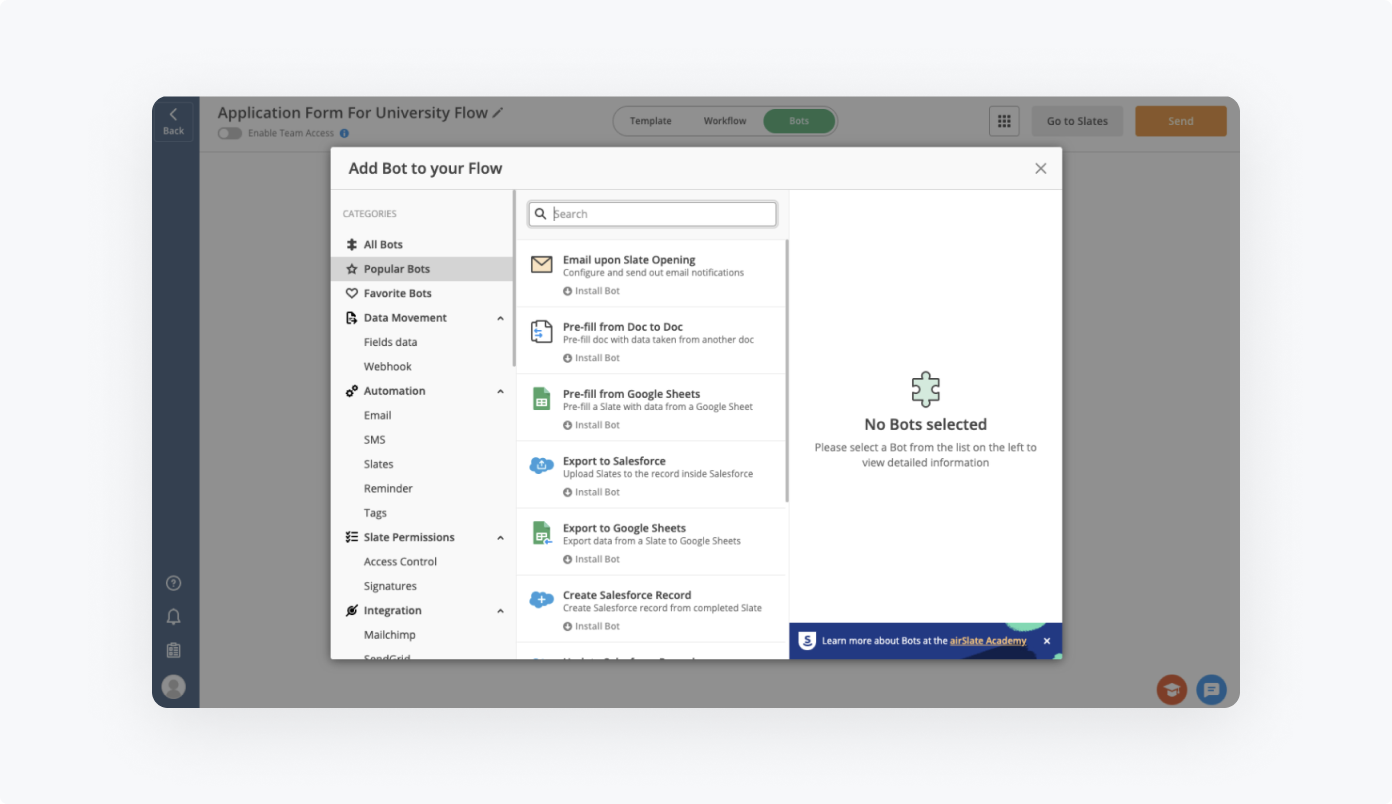Switch to the Template tab
Image resolution: width=1392 pixels, height=804 pixels.
[650, 121]
